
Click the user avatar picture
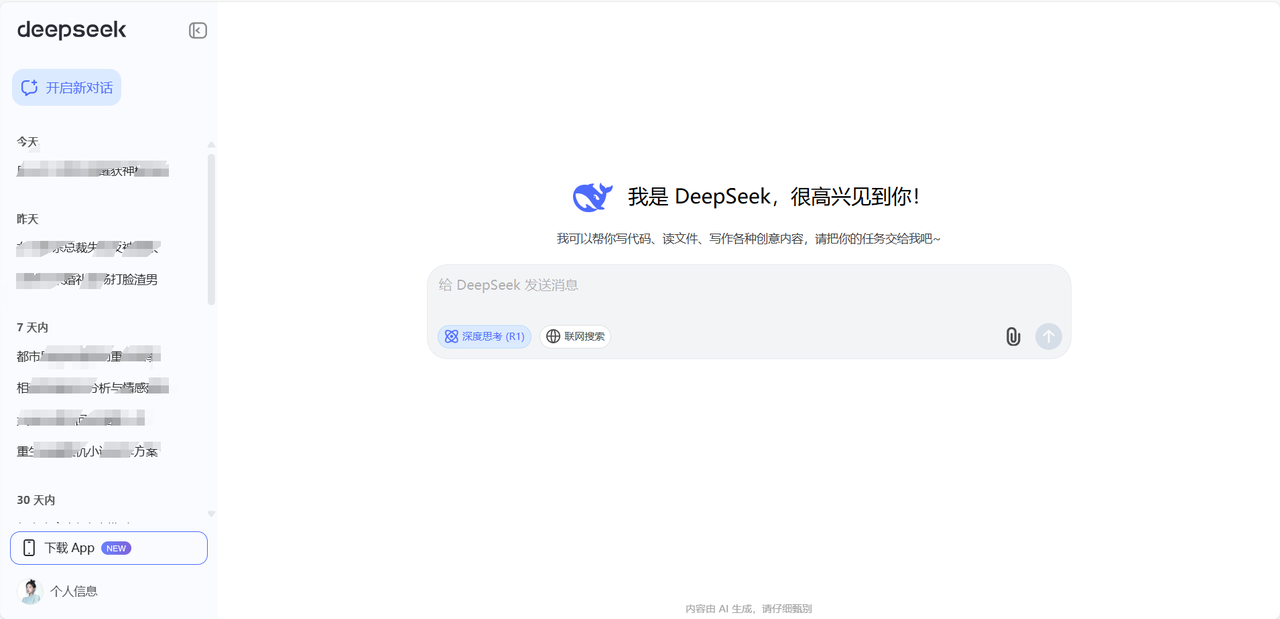(x=31, y=591)
